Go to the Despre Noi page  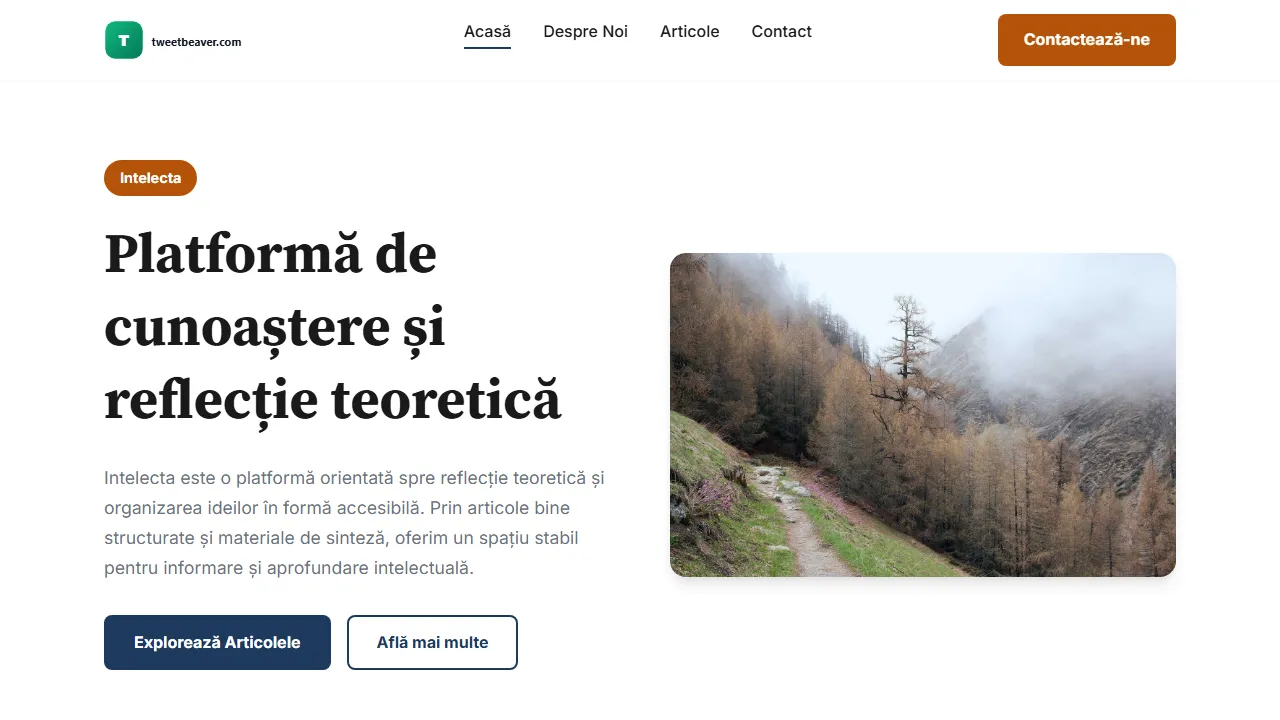[585, 32]
